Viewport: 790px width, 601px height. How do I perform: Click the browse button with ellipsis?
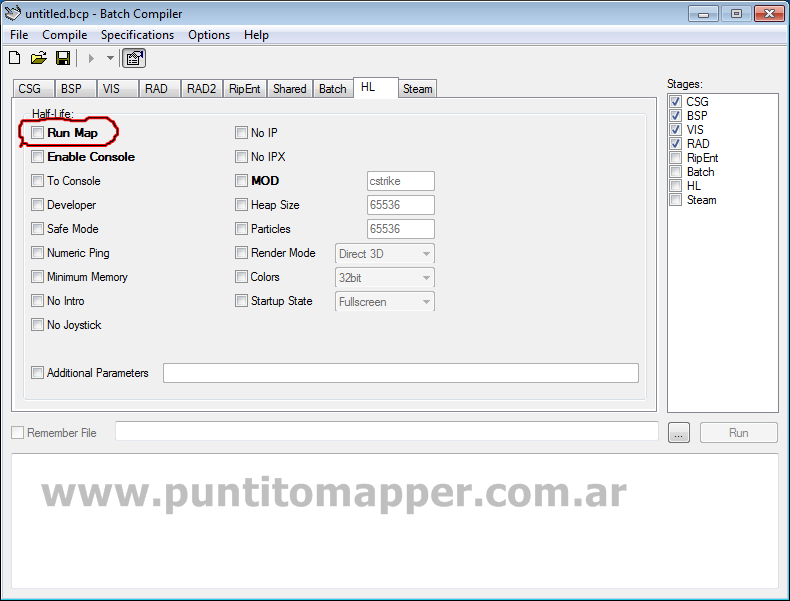[x=679, y=433]
